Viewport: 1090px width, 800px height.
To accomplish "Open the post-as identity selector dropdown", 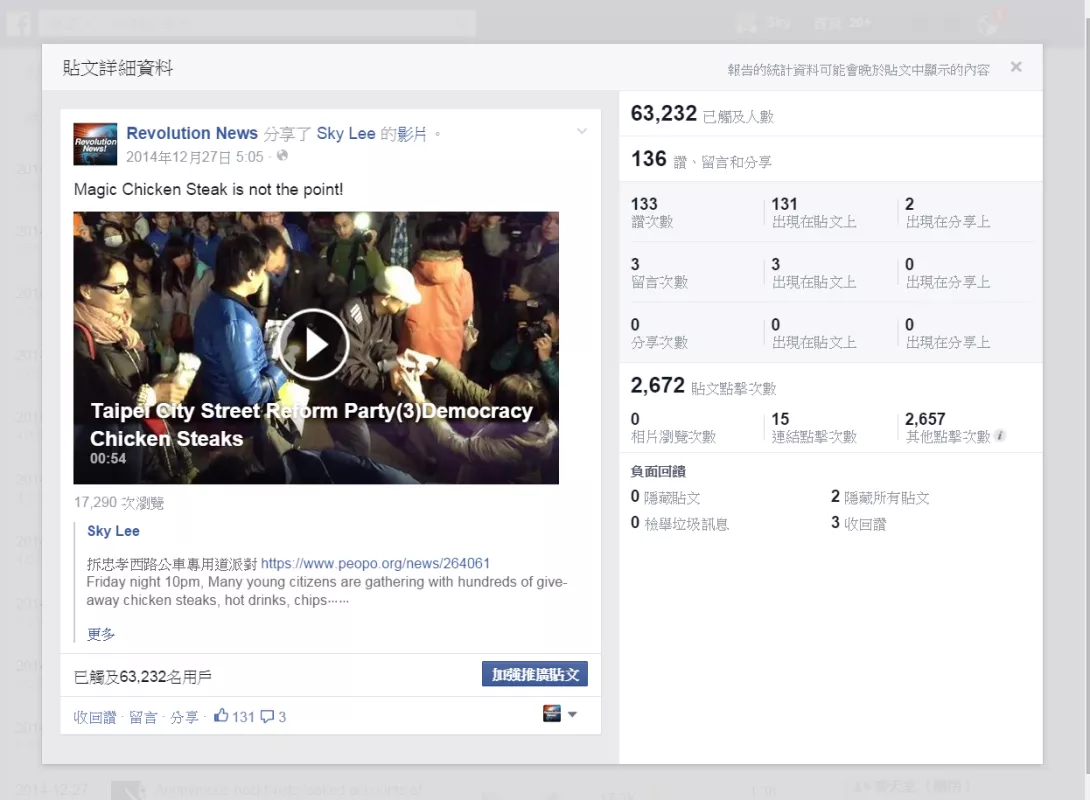I will tap(560, 714).
